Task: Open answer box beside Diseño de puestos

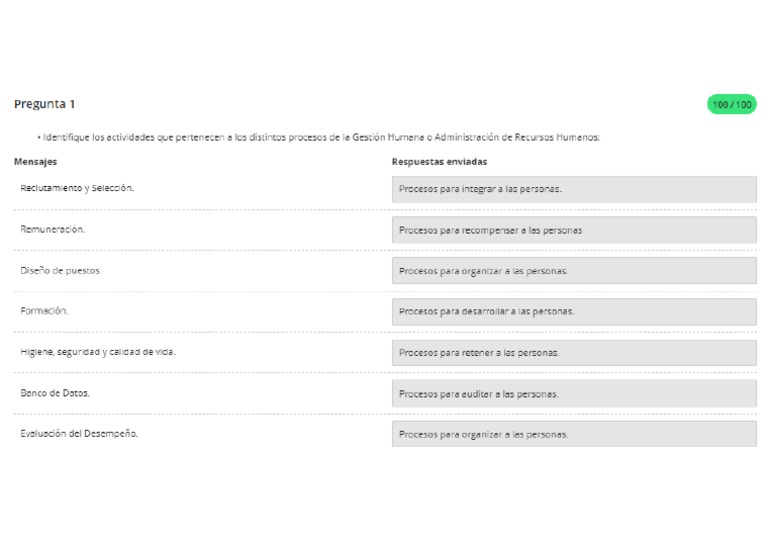Action: click(x=574, y=271)
